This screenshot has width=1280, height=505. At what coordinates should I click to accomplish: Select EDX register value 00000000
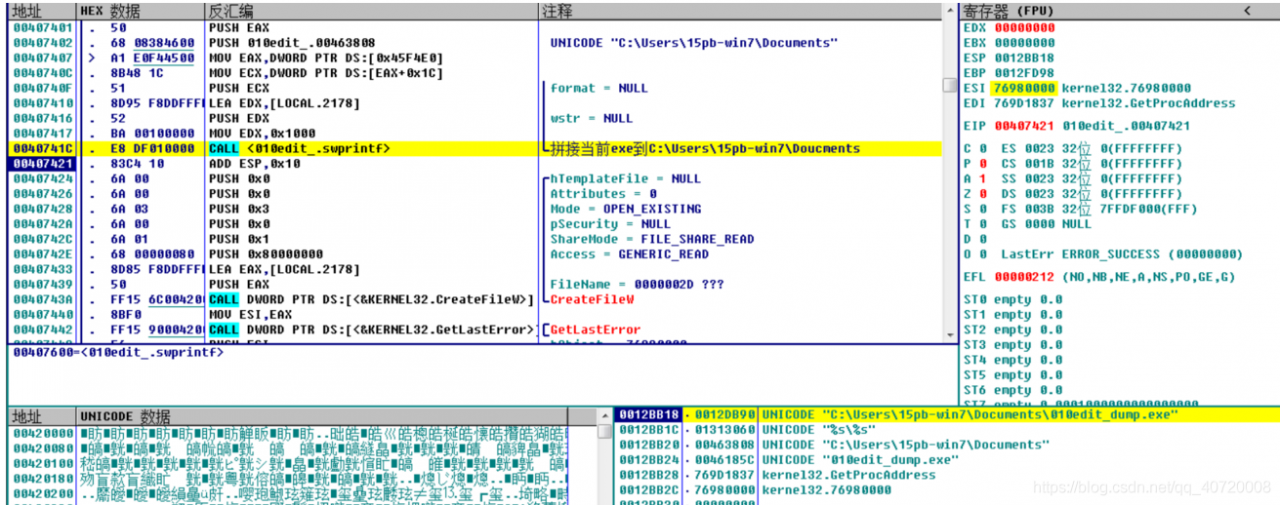tap(1025, 28)
